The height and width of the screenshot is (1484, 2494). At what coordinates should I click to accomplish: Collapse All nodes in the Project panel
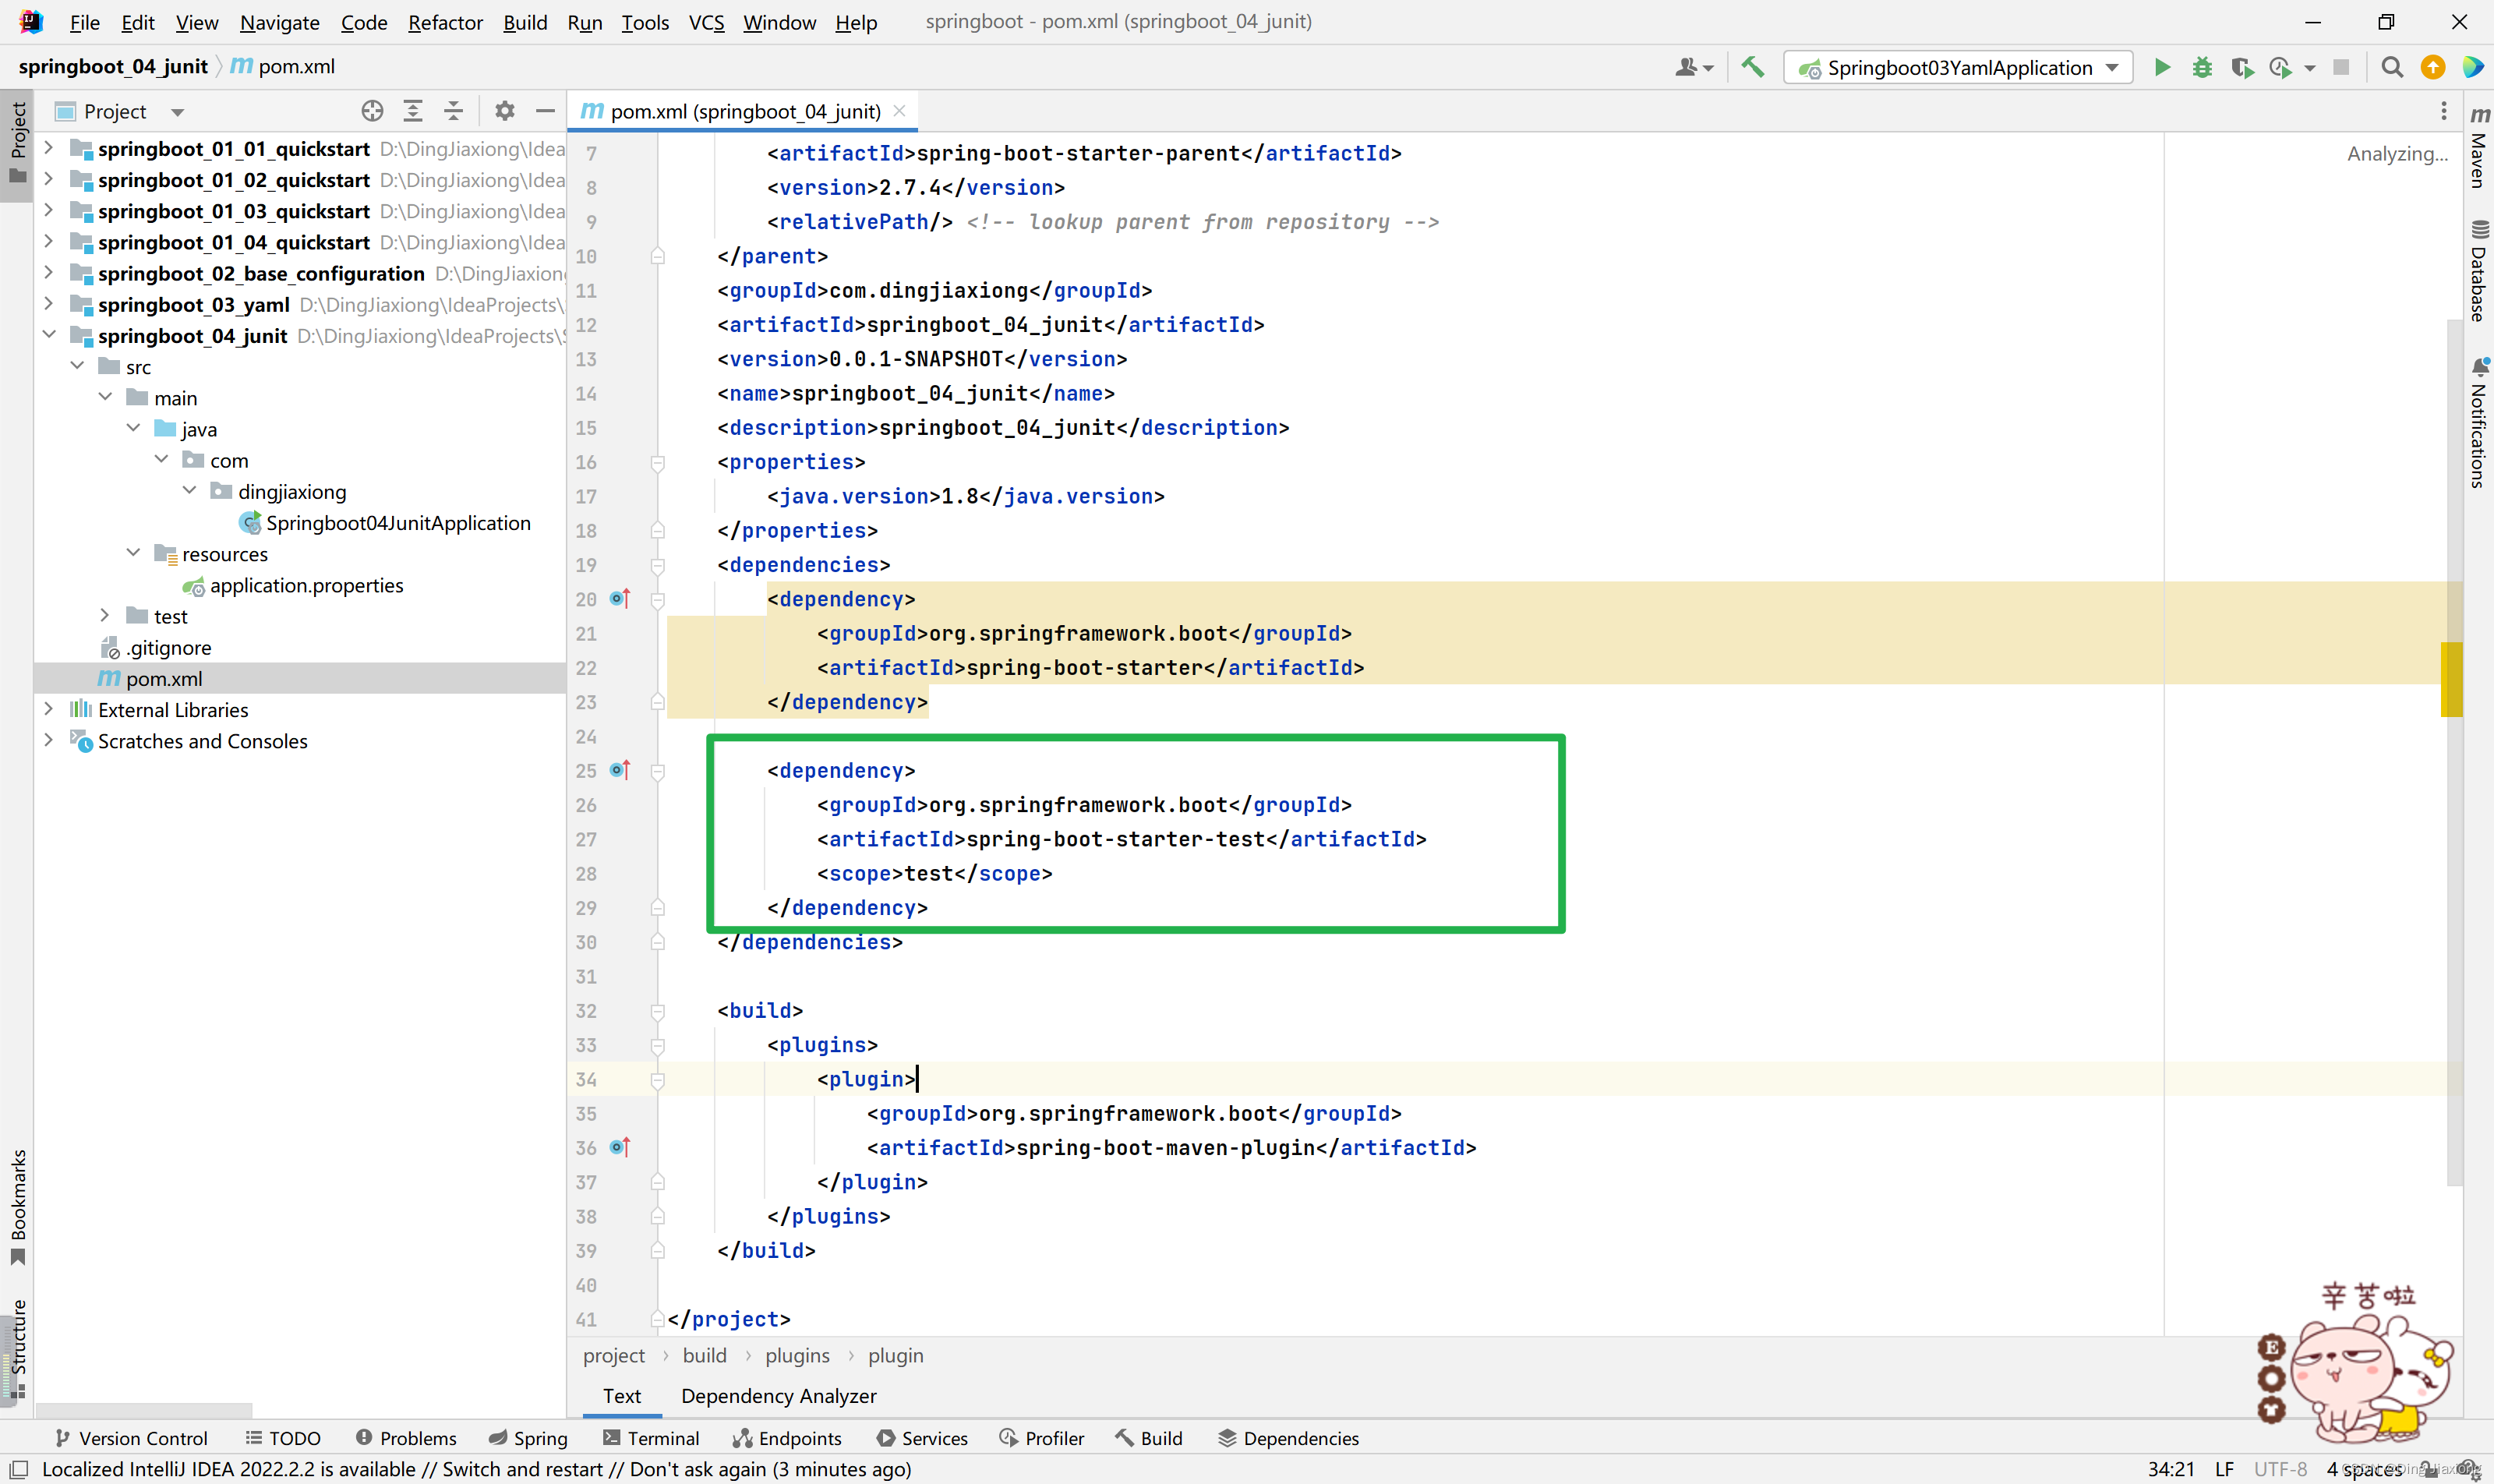pyautogui.click(x=454, y=111)
